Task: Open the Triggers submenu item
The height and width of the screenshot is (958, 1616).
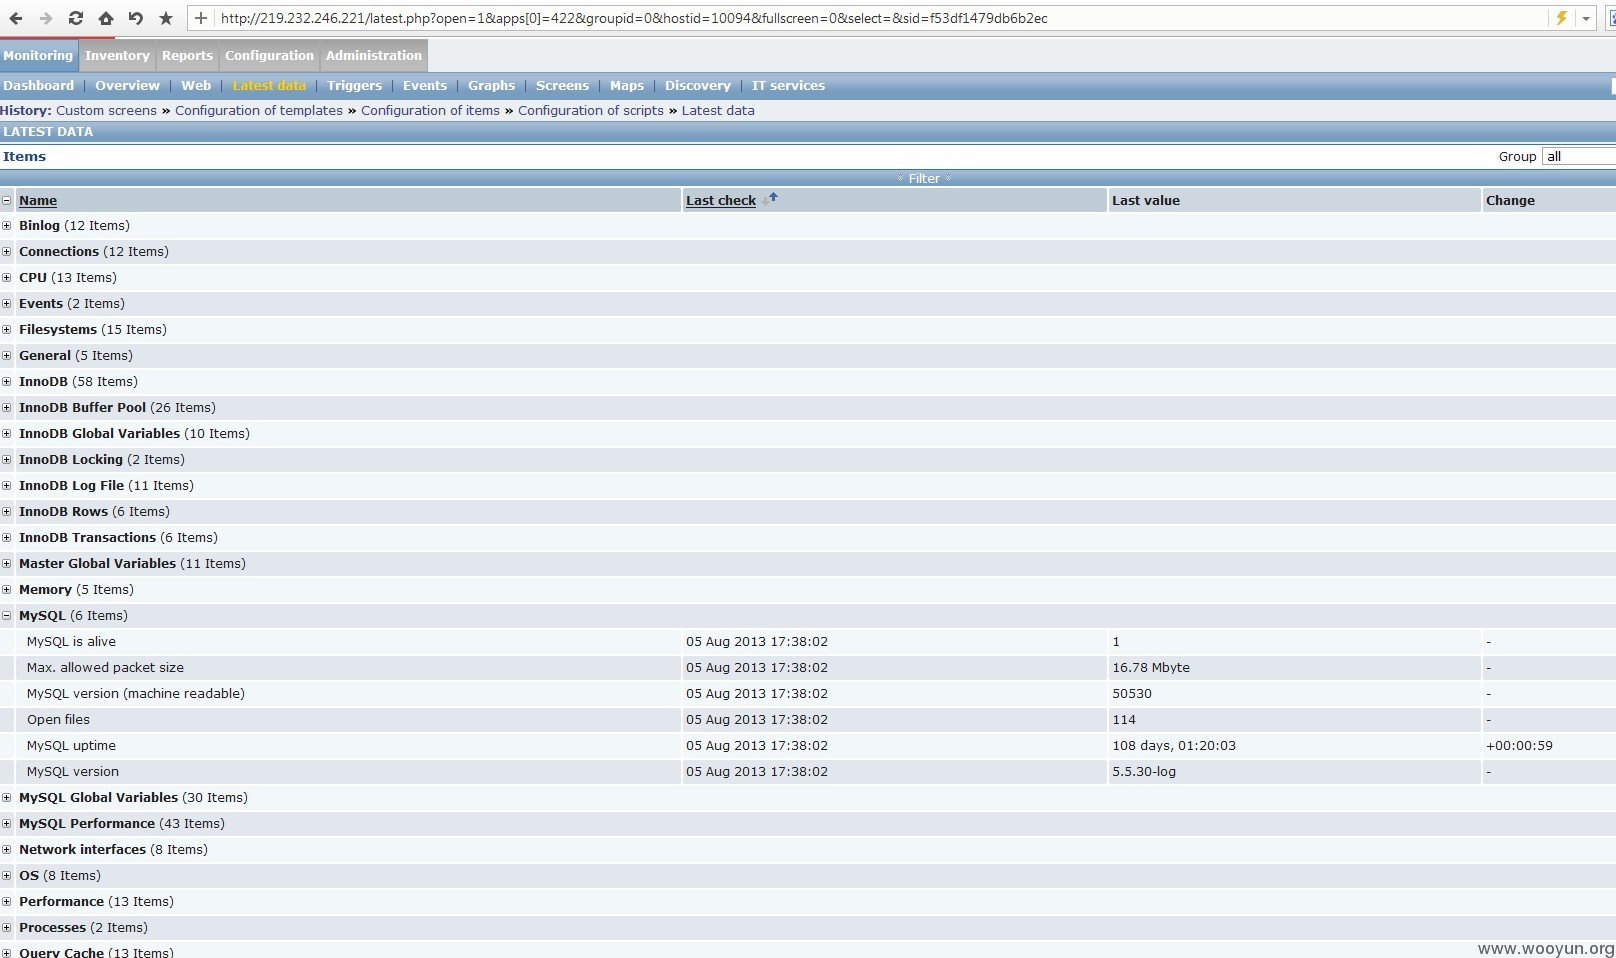Action: [355, 85]
